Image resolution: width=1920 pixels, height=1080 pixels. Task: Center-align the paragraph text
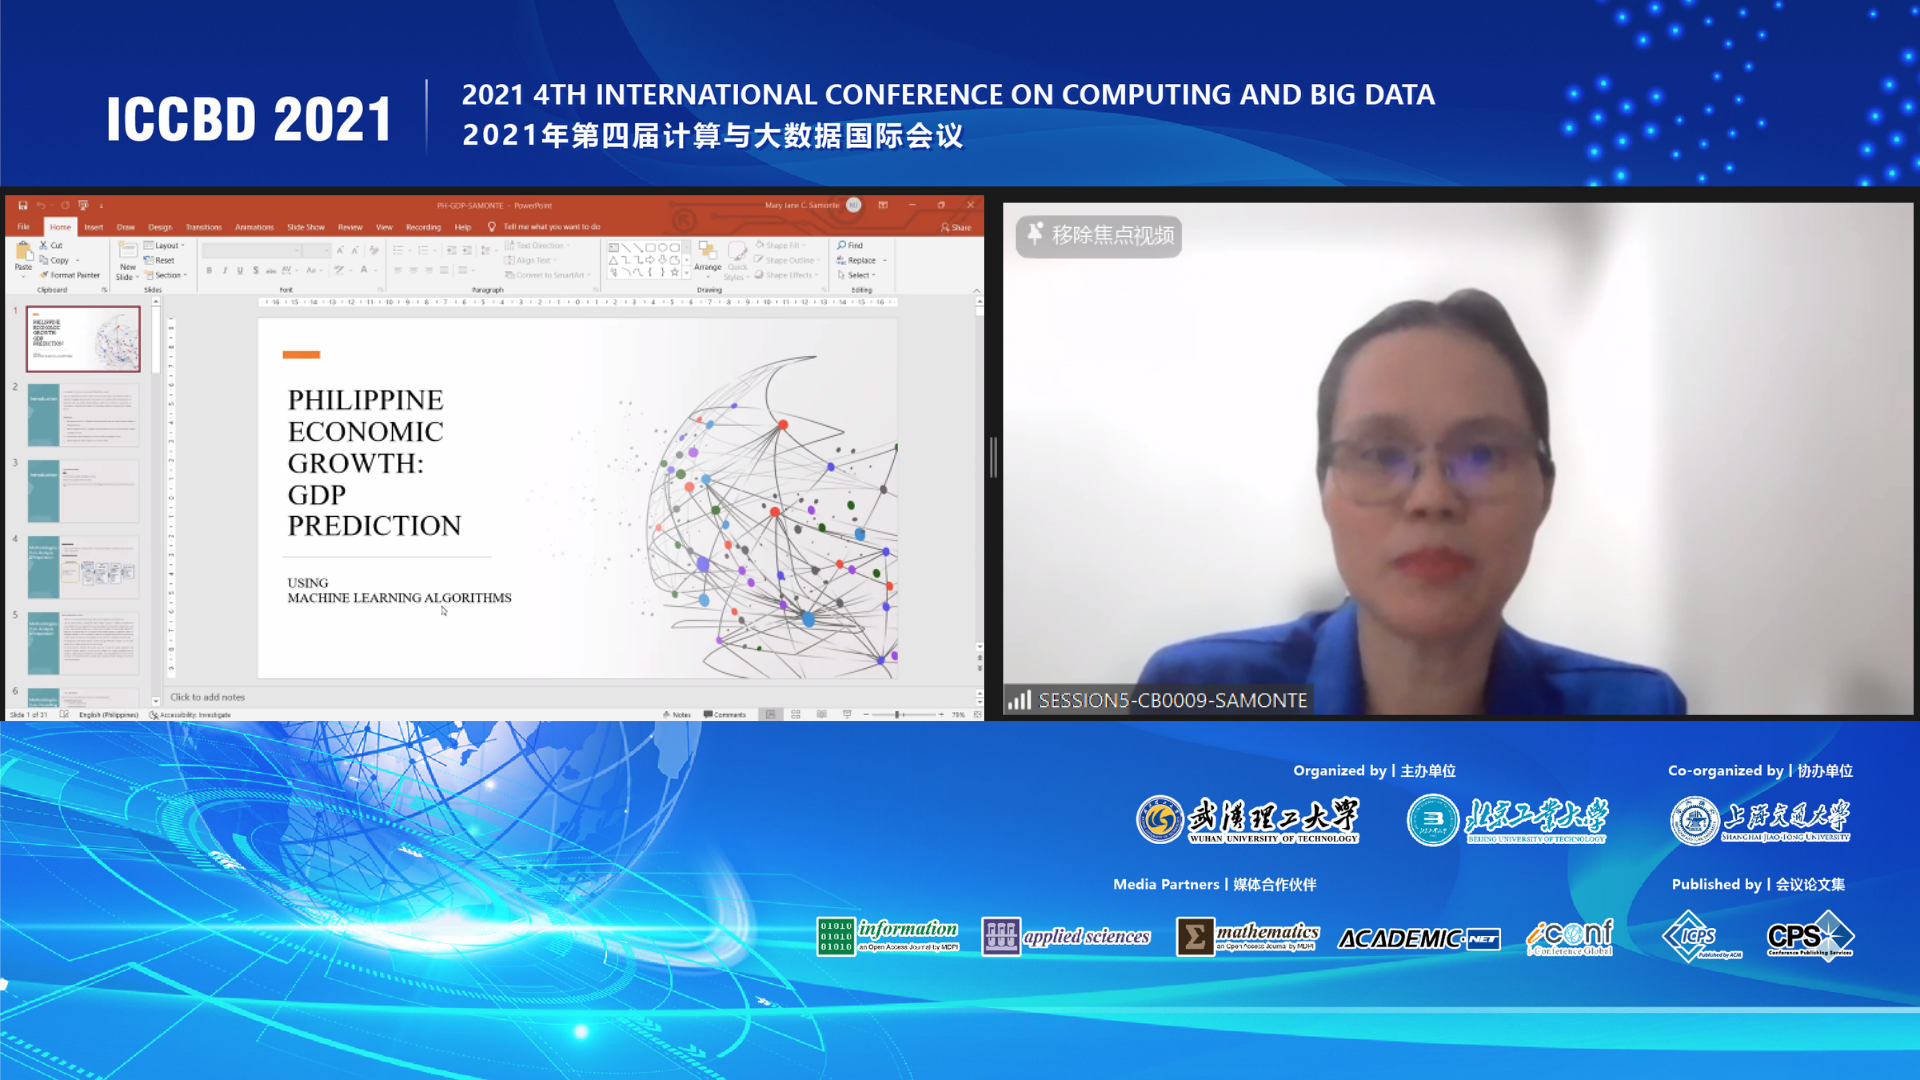(413, 270)
